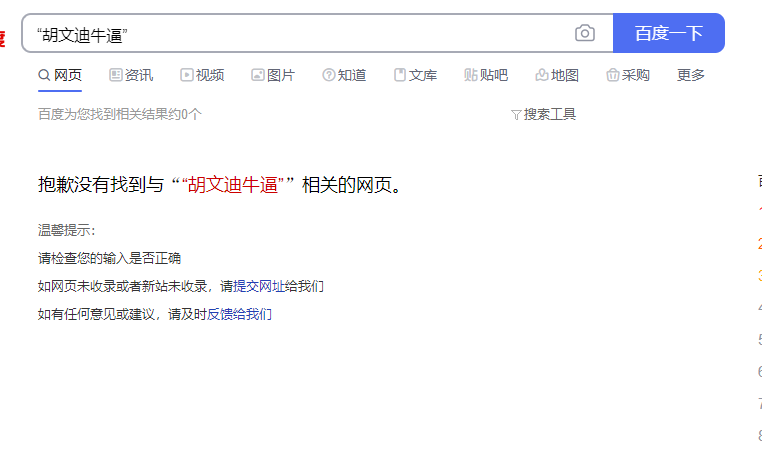Click the 资讯 news icon
Screen dimensions: 762x450
(116, 75)
